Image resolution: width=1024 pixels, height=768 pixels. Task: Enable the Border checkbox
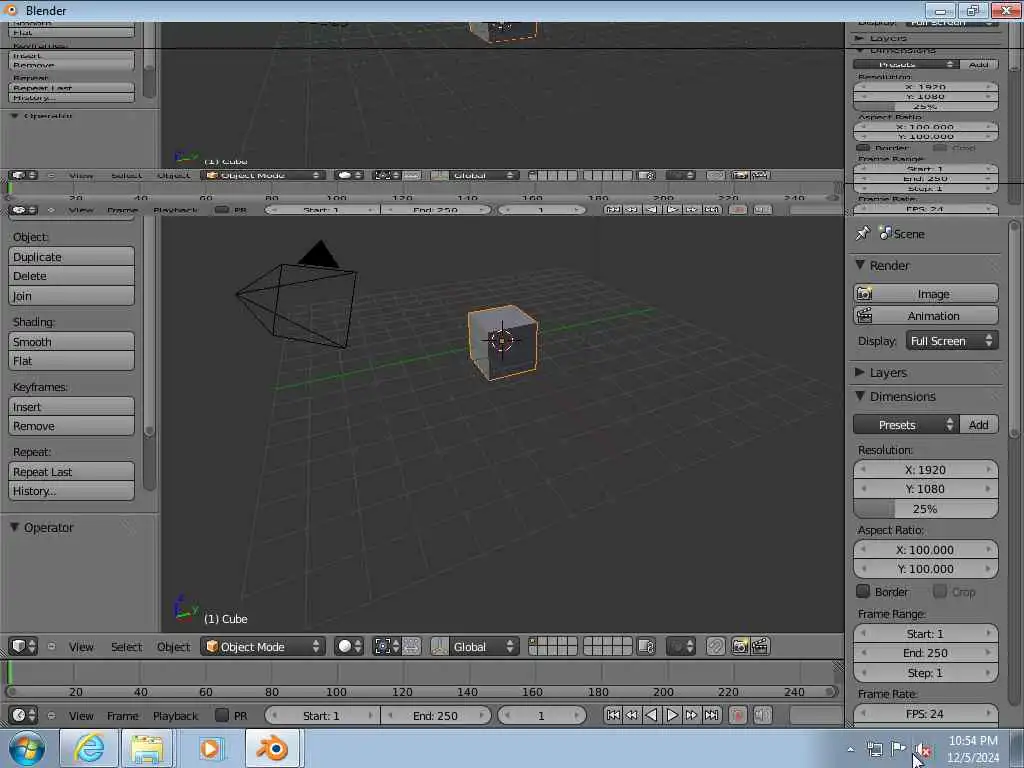pyautogui.click(x=863, y=592)
